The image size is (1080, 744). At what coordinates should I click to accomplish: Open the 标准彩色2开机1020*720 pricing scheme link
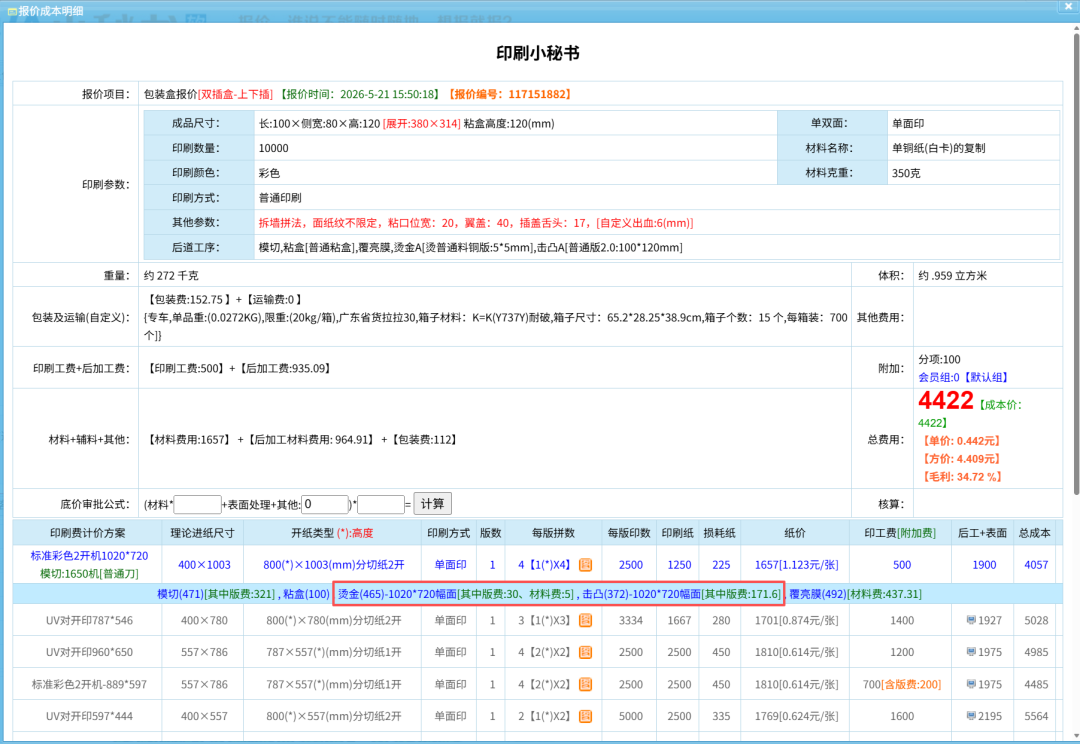coord(90,555)
